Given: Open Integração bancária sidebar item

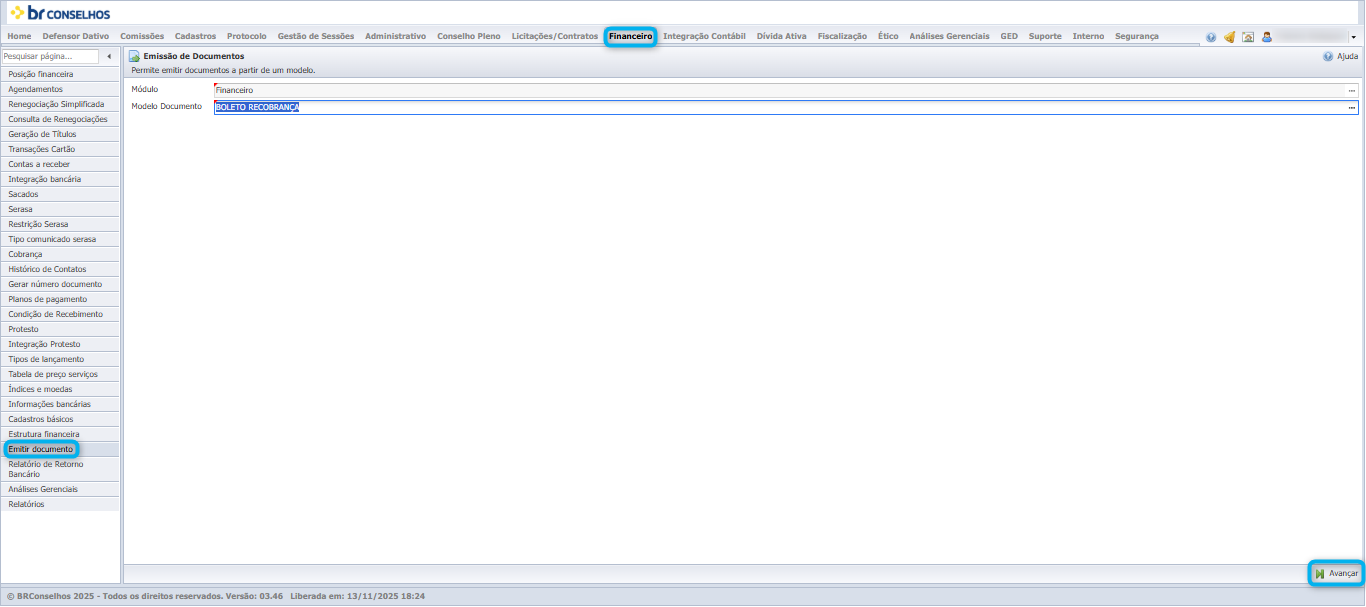Looking at the screenshot, I should coord(45,179).
